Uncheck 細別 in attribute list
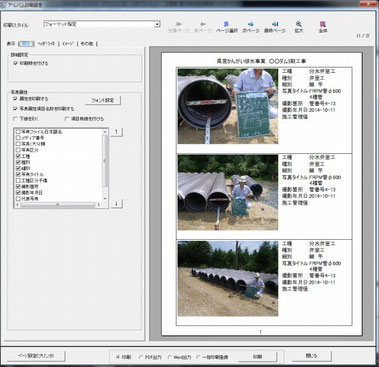 click(18, 168)
